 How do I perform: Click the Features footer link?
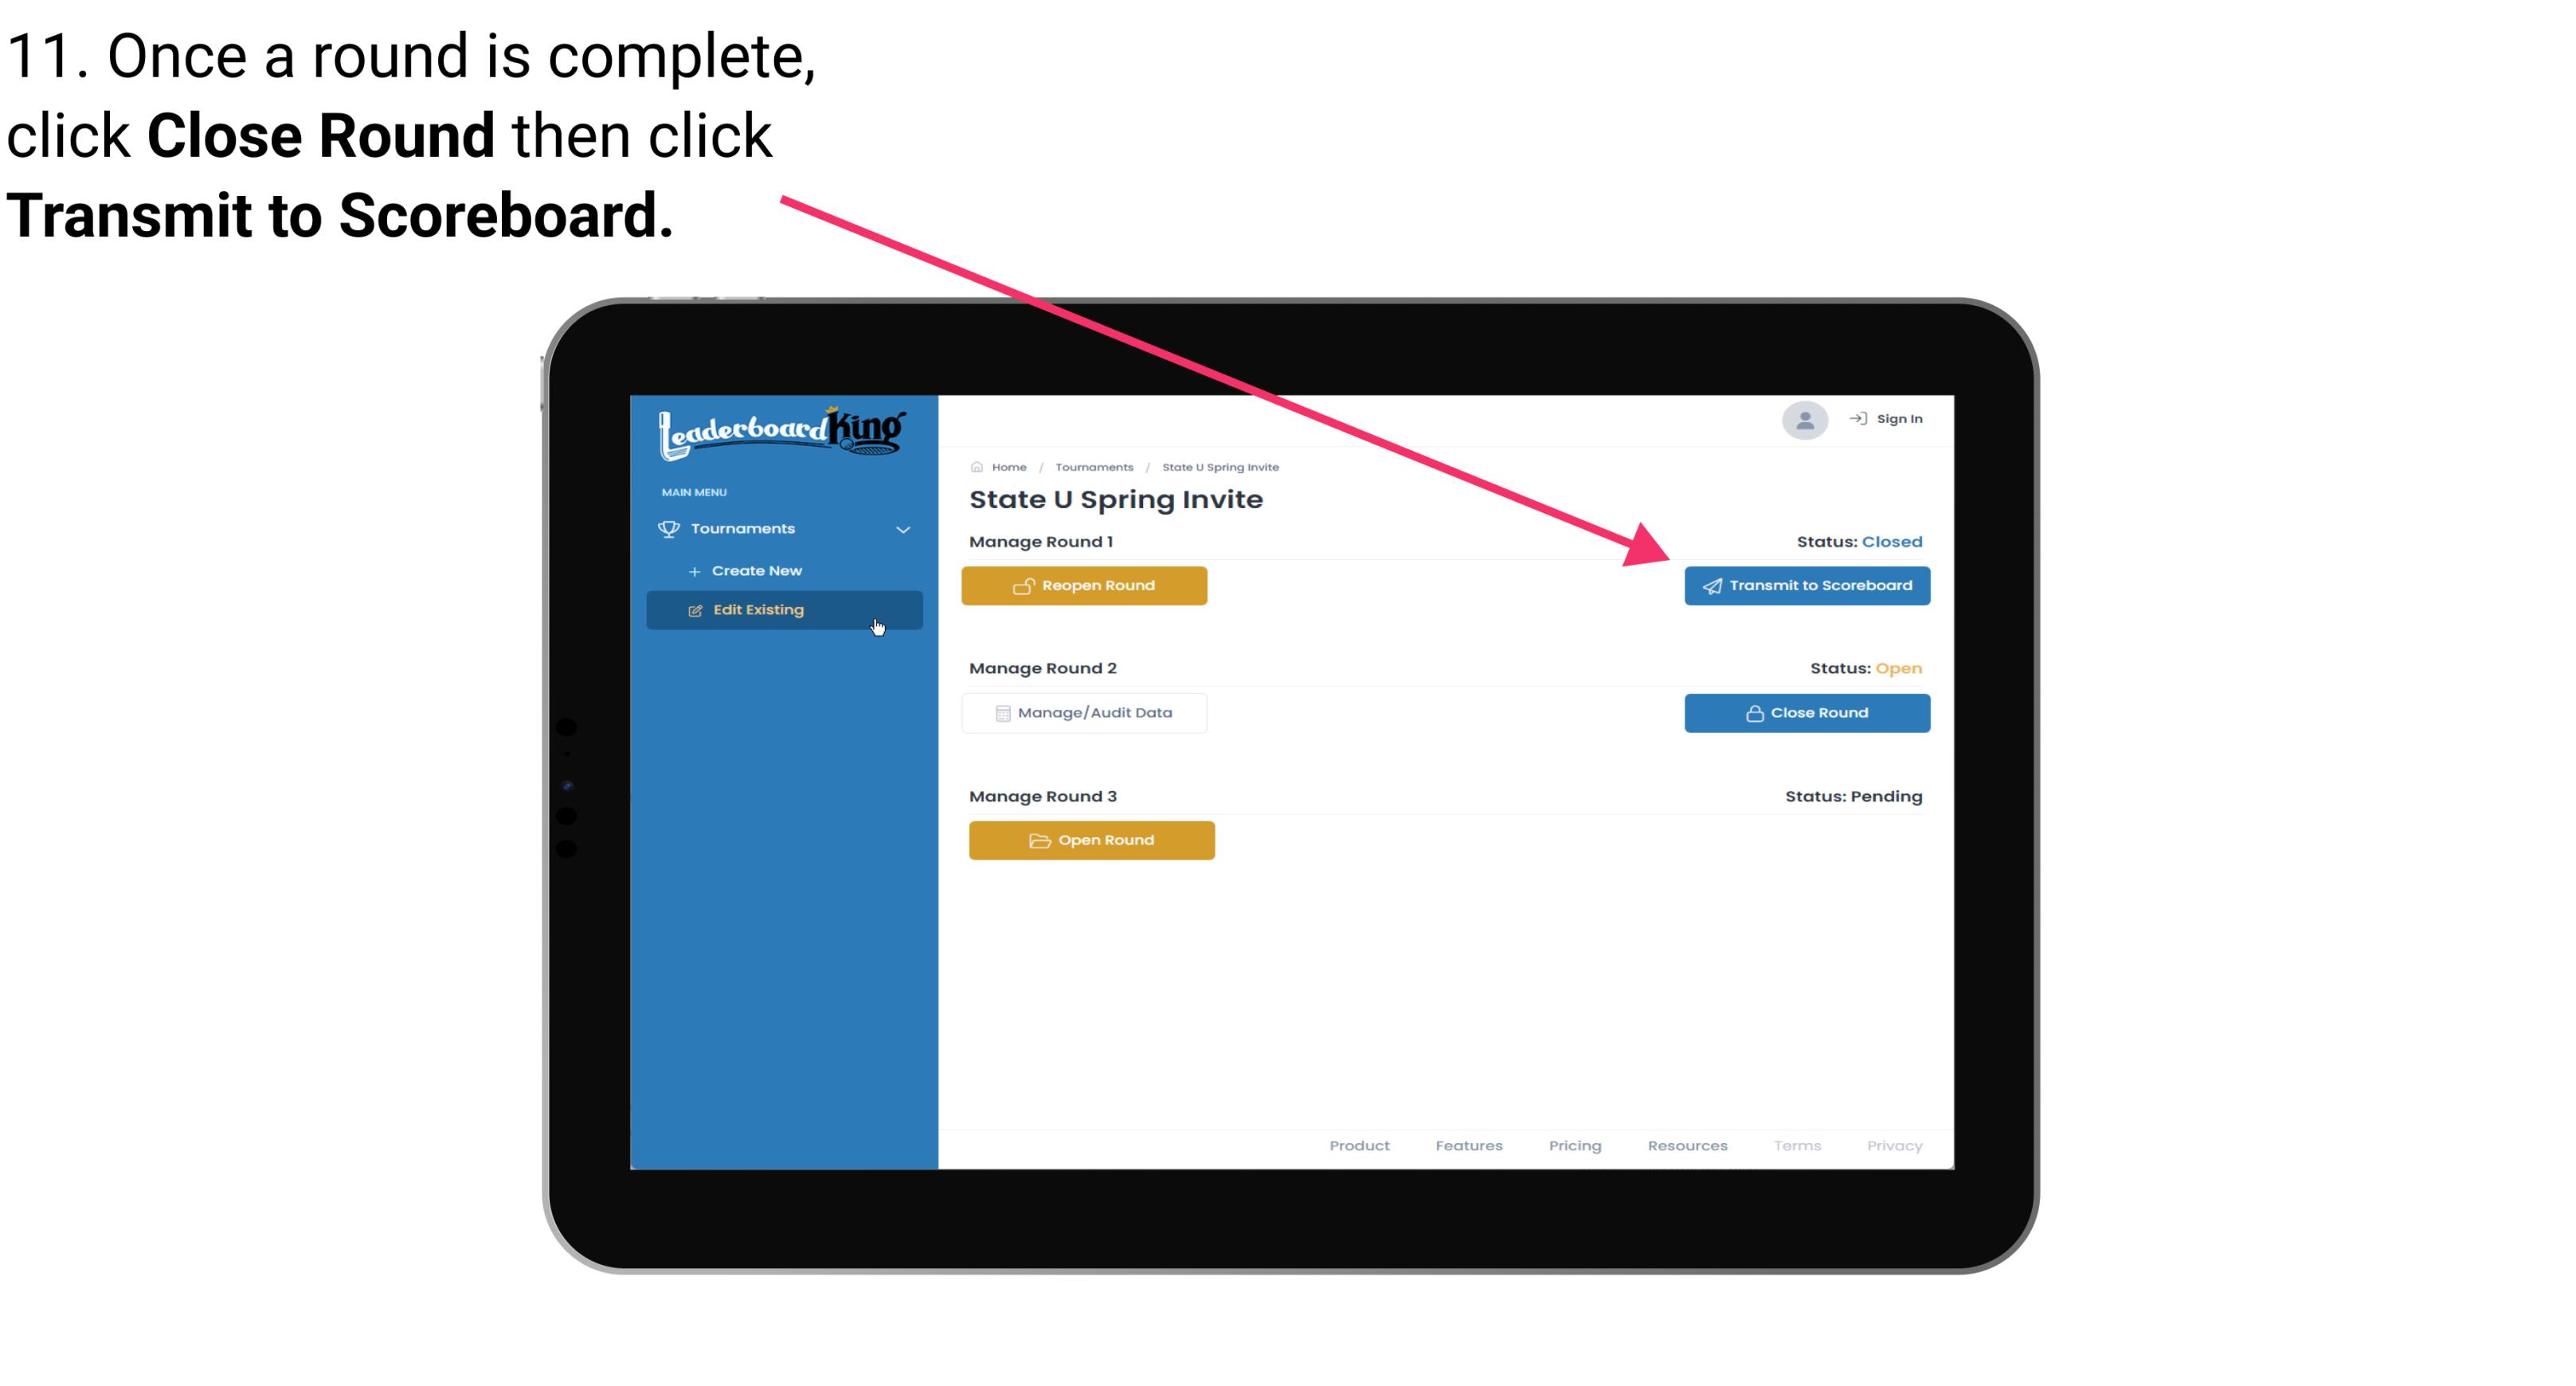(1466, 1145)
